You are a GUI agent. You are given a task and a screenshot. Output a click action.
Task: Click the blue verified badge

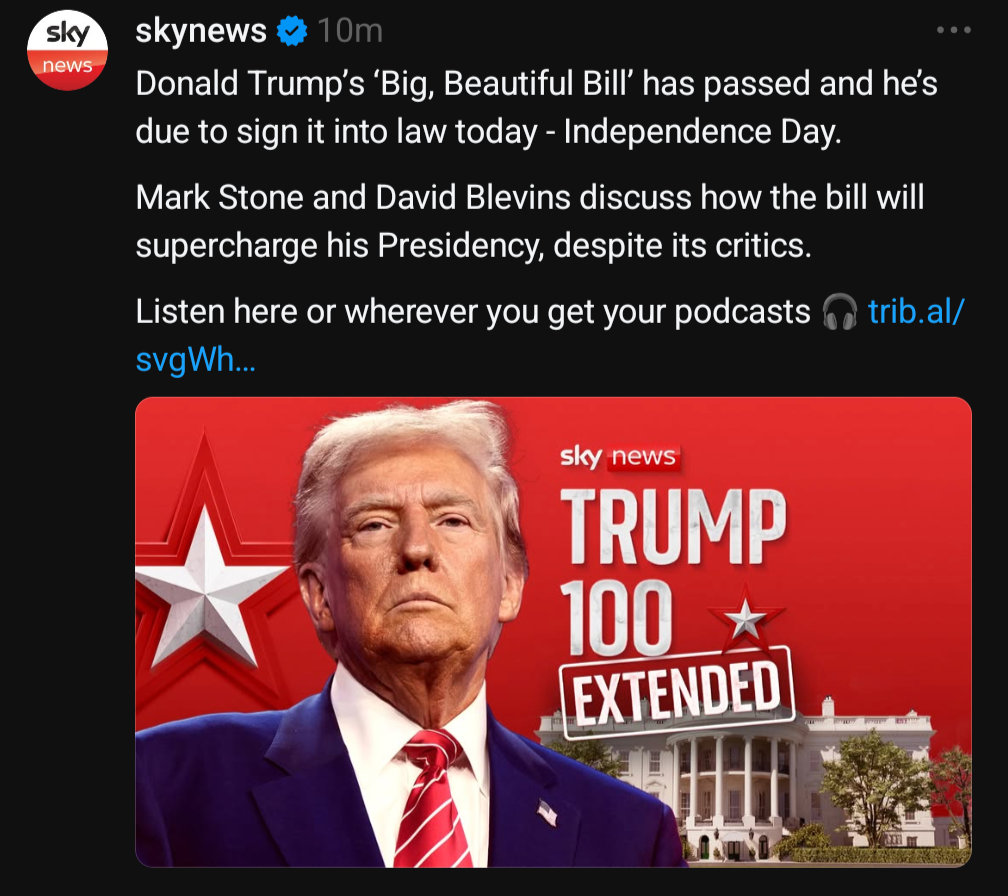[x=292, y=31]
